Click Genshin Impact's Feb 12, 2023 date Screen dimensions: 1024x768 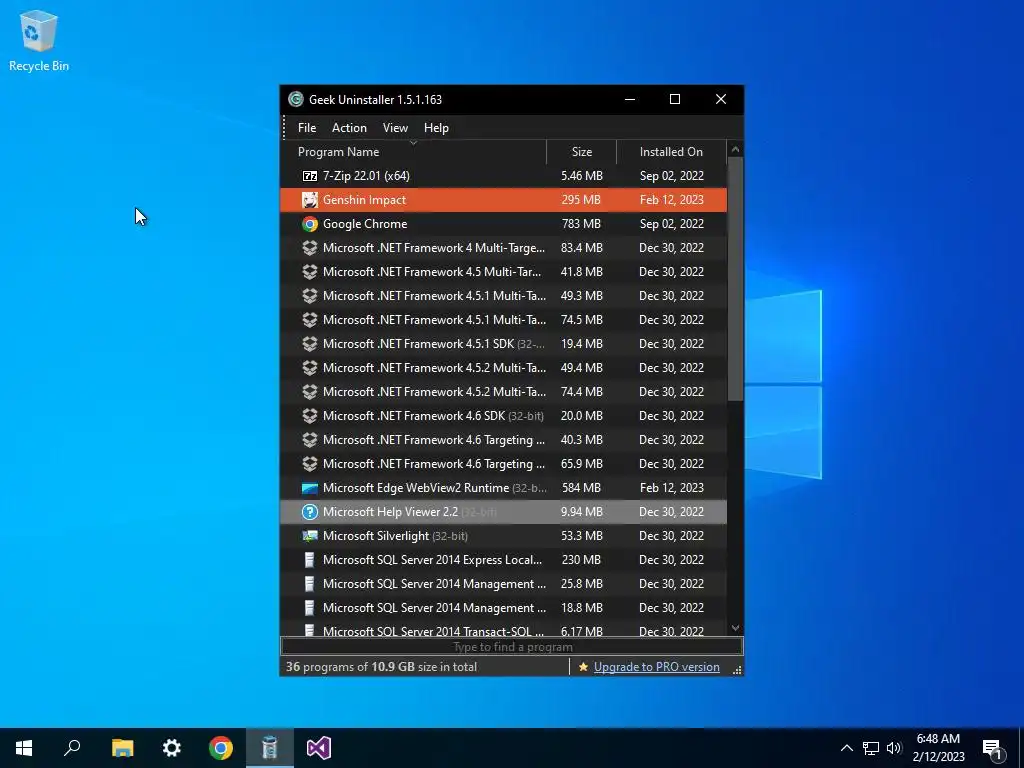click(x=671, y=200)
